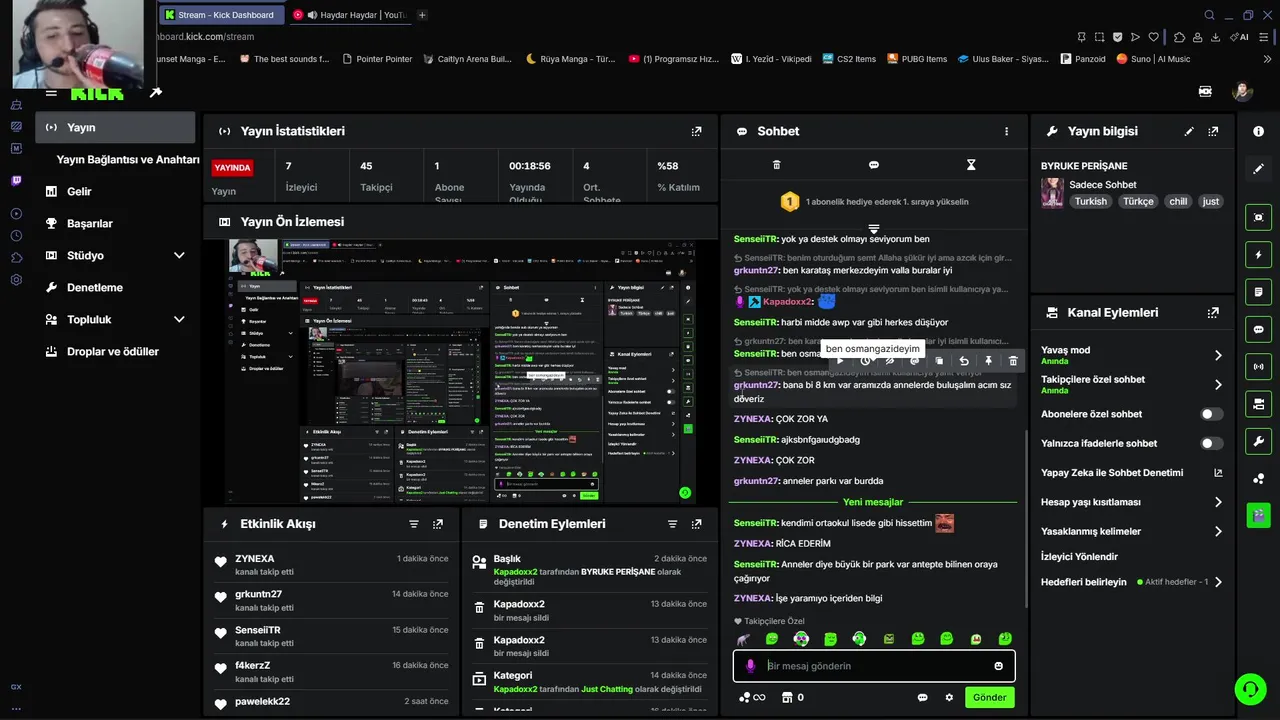Open the PUBG Items bookmark
1280x720 pixels.
915,59
